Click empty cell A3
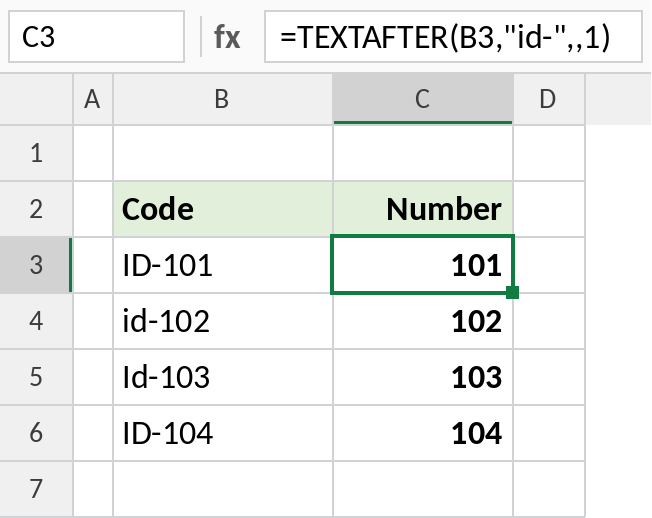The image size is (652, 518). click(93, 265)
